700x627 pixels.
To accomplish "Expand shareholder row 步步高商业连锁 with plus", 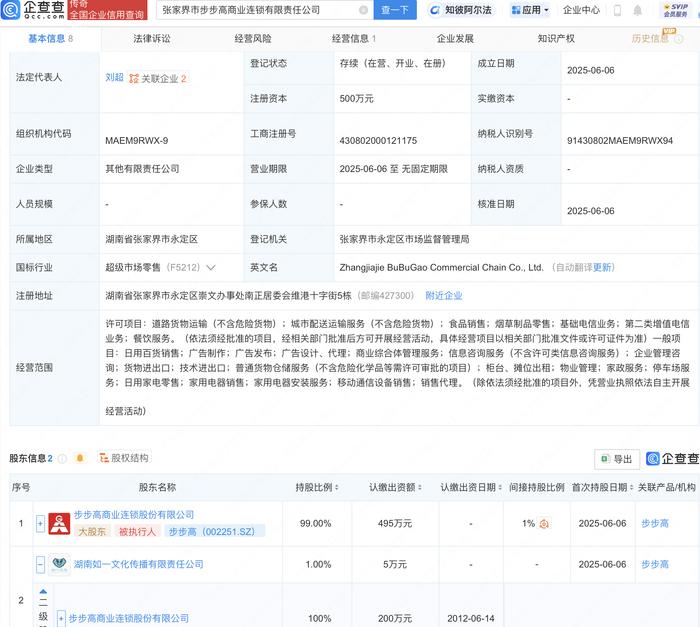I will click(40, 523).
